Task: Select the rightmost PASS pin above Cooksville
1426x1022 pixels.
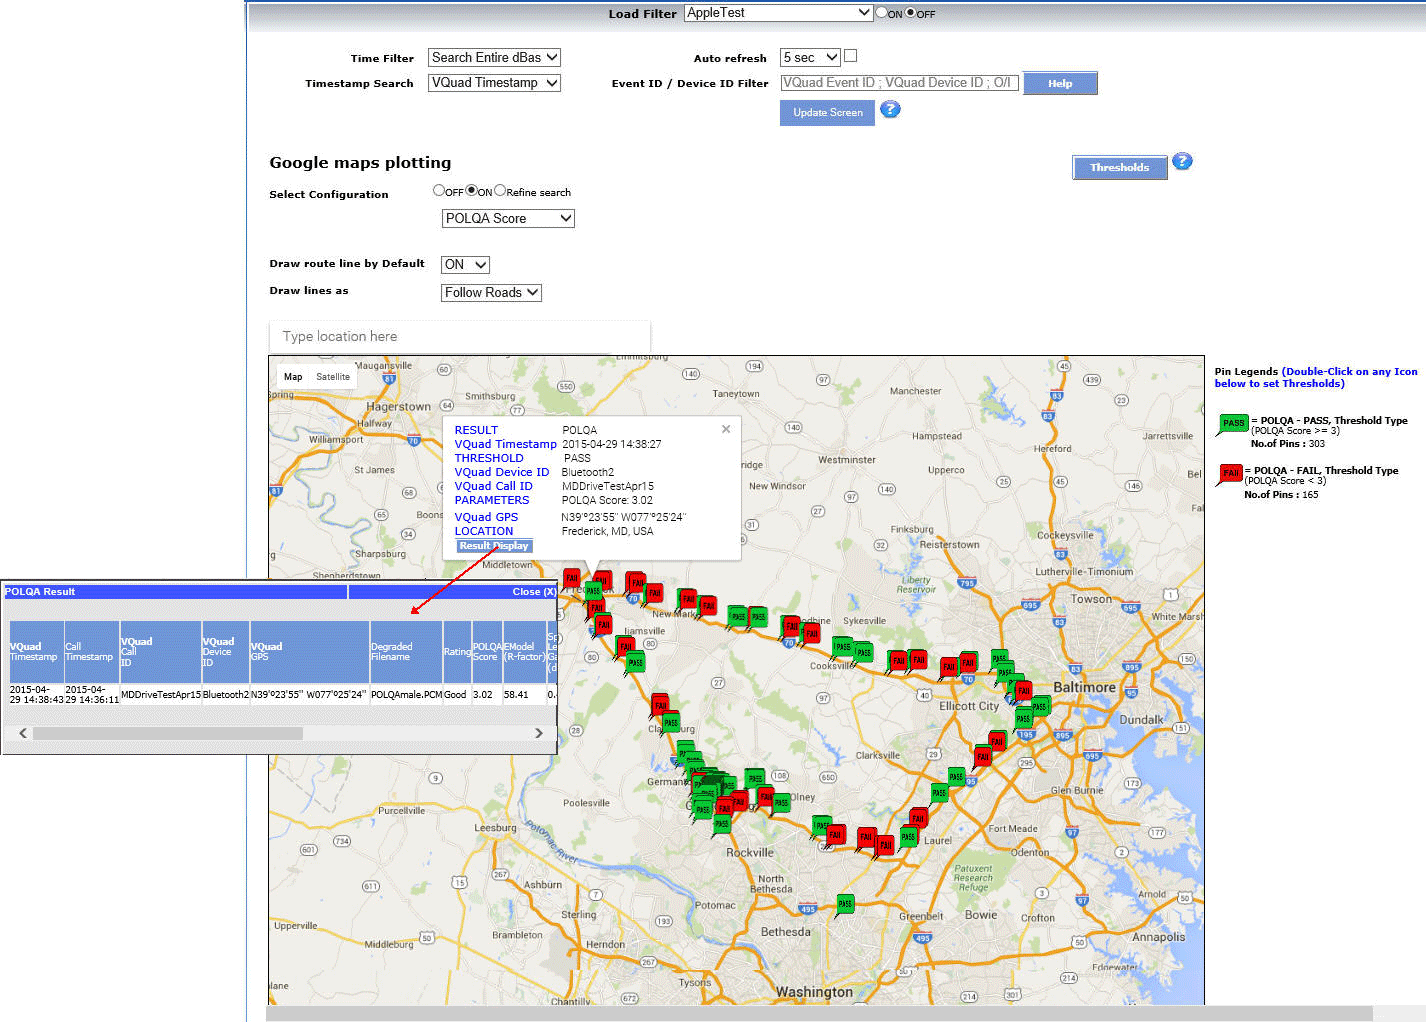Action: (864, 652)
